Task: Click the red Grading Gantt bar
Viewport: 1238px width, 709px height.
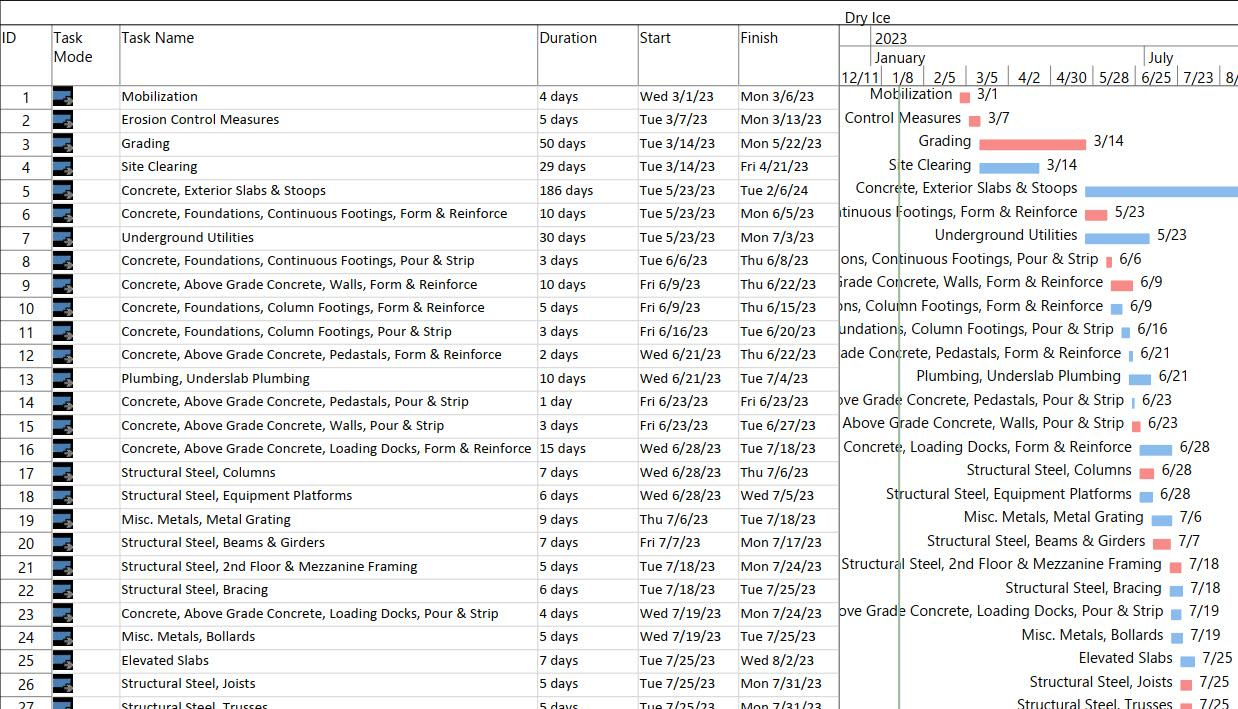Action: (x=1032, y=144)
